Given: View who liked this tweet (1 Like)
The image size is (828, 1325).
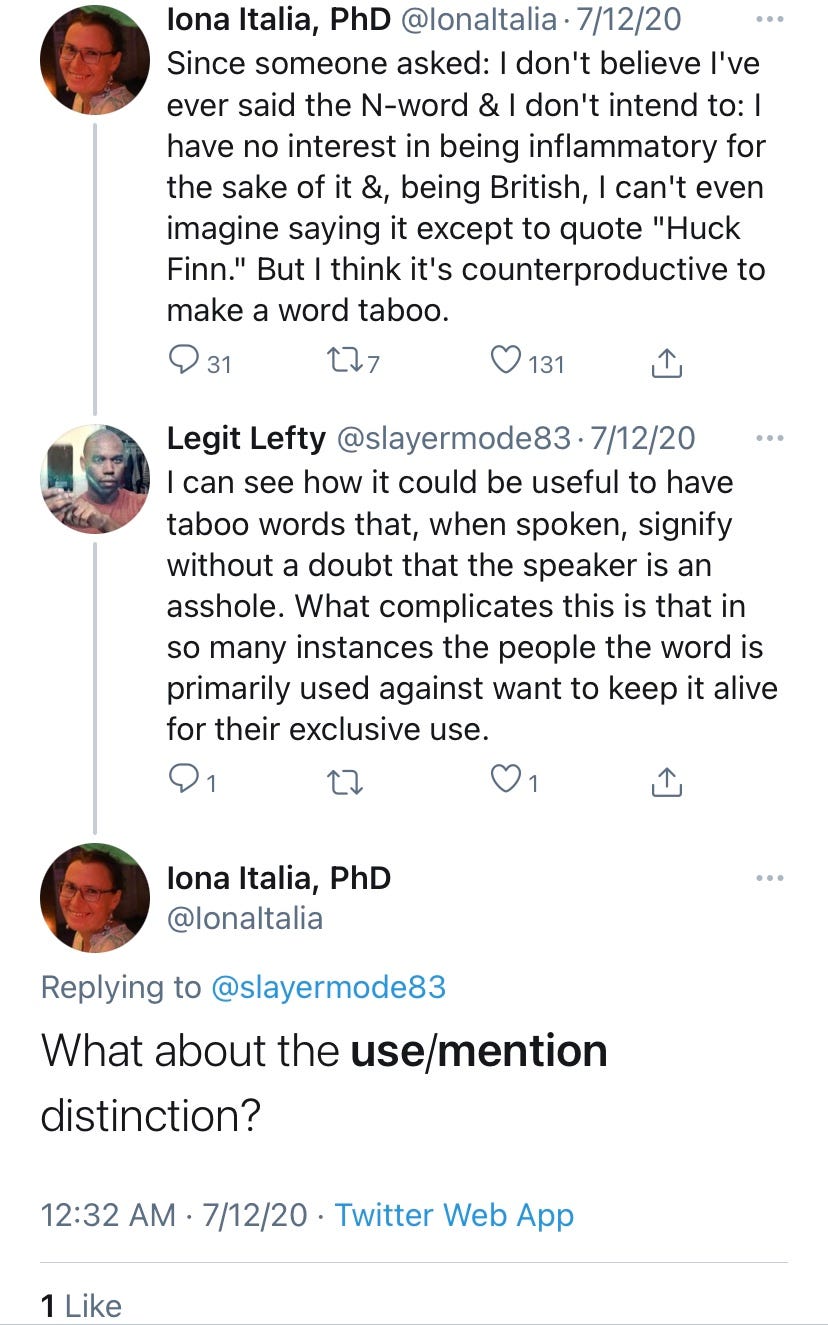Looking at the screenshot, I should coord(80,1305).
